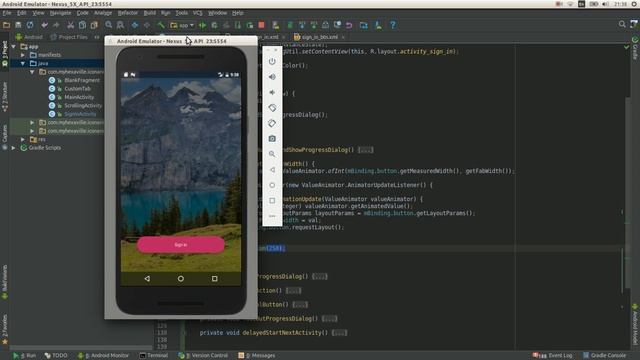Collapse the app module node

click(14, 47)
